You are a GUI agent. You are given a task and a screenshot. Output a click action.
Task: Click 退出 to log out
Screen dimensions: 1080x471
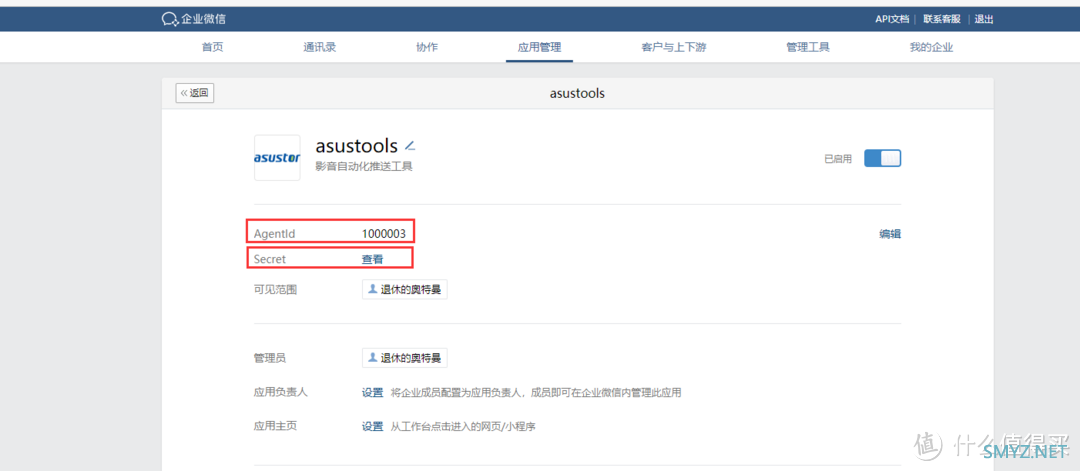click(x=984, y=19)
